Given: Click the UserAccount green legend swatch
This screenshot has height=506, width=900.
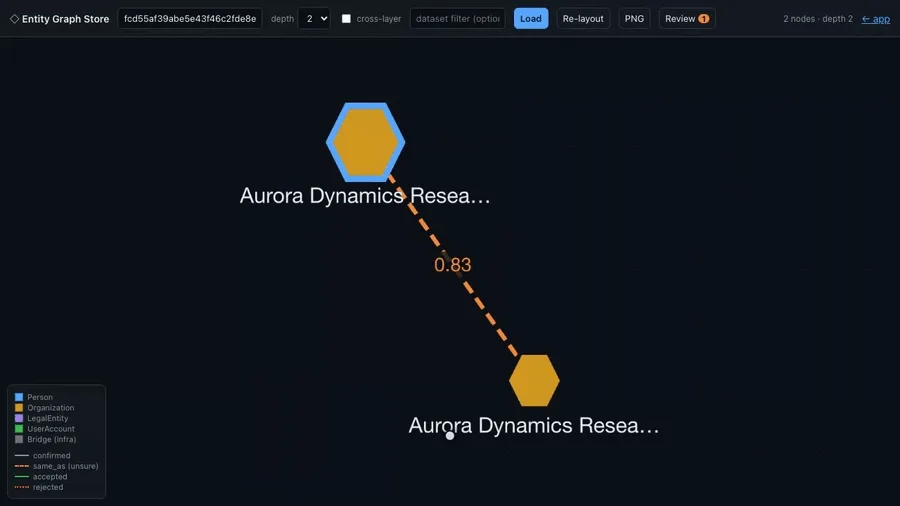Looking at the screenshot, I should pyautogui.click(x=19, y=429).
